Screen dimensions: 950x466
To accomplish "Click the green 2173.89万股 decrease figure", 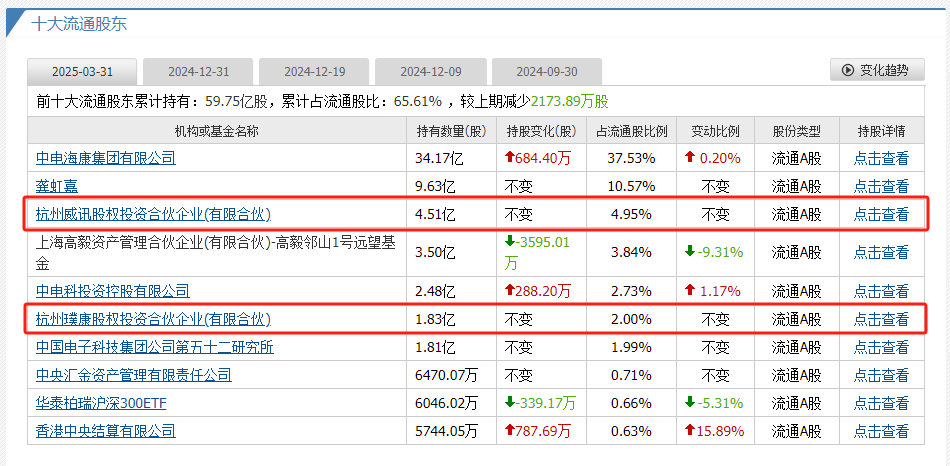I will (570, 101).
